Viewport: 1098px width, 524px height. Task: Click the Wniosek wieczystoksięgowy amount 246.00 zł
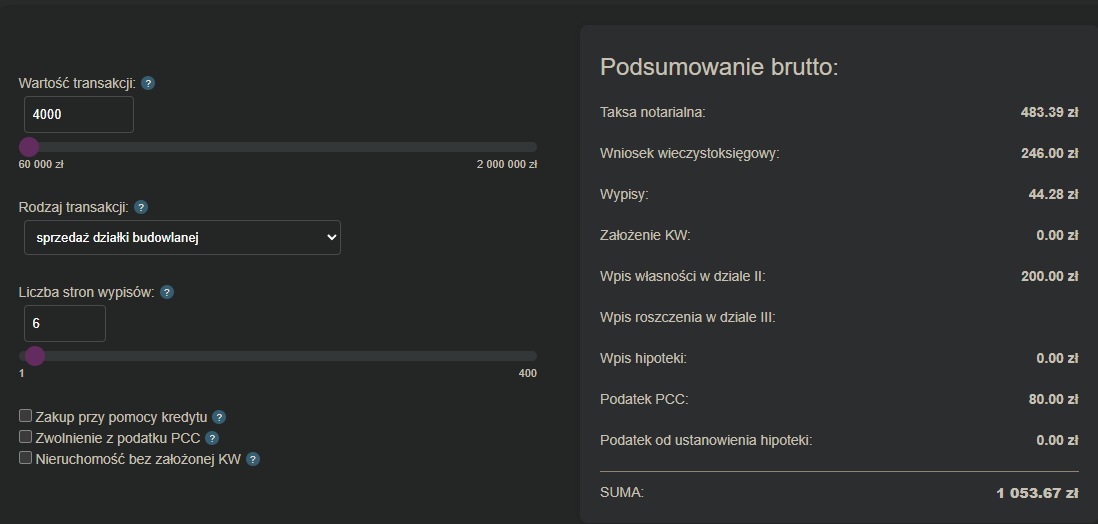coord(1048,153)
